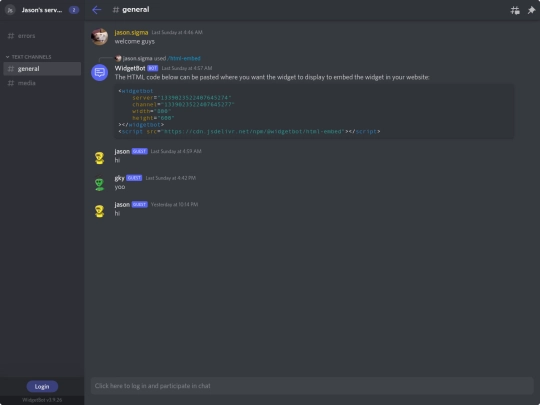Click the WidgetBot v3.9.26 version text
The width and height of the screenshot is (540, 405).
(42, 400)
